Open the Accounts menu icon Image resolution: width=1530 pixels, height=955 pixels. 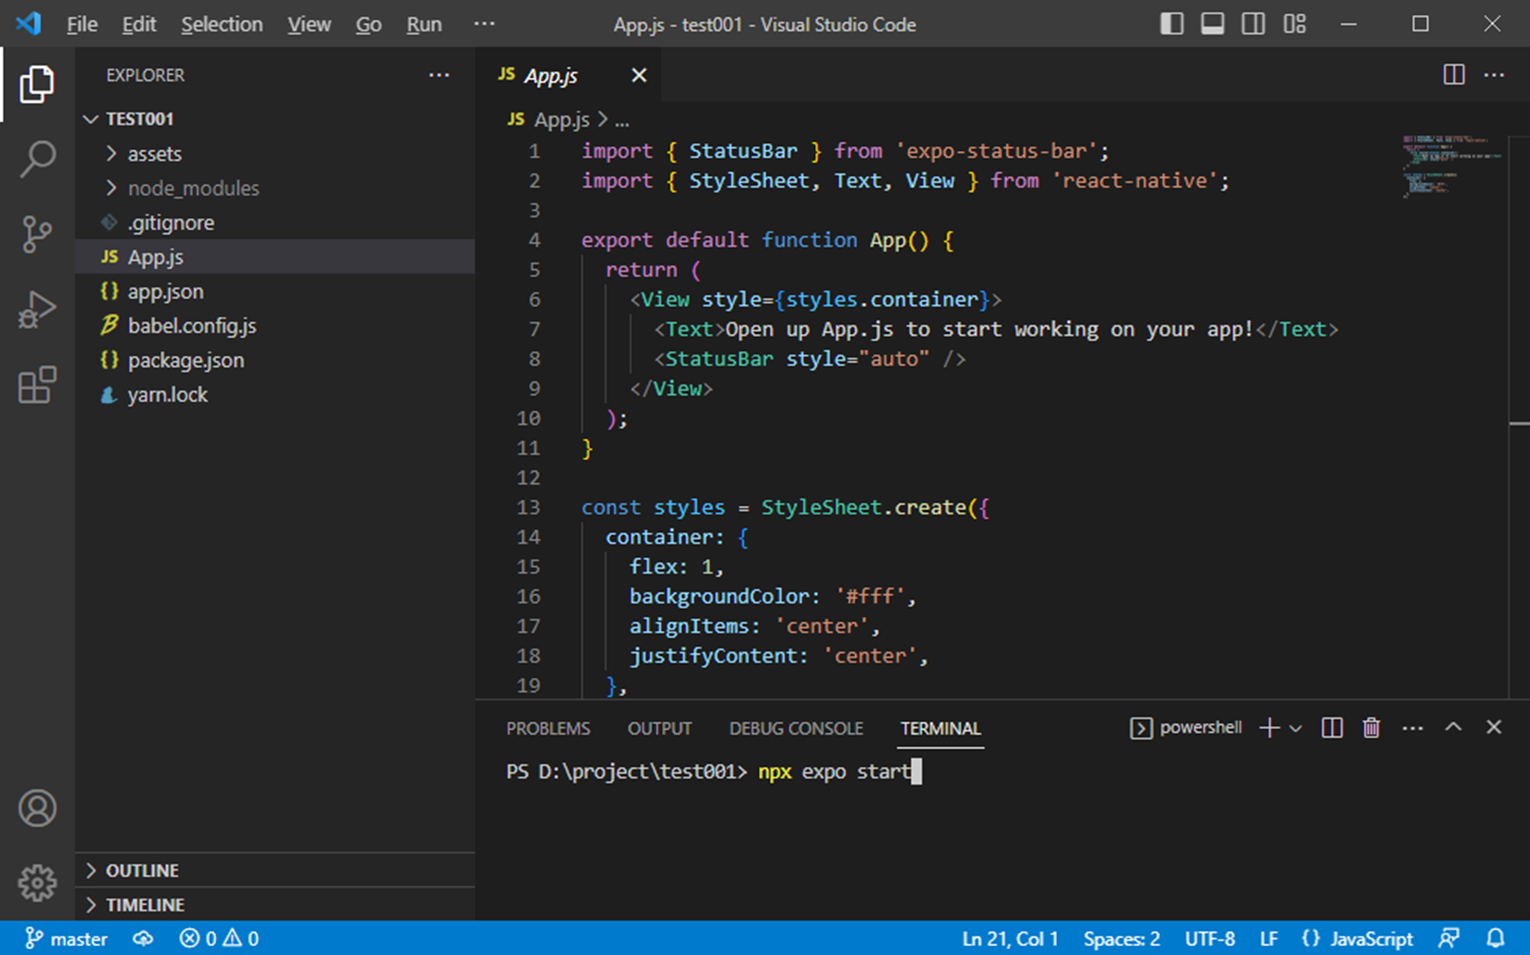[x=37, y=808]
